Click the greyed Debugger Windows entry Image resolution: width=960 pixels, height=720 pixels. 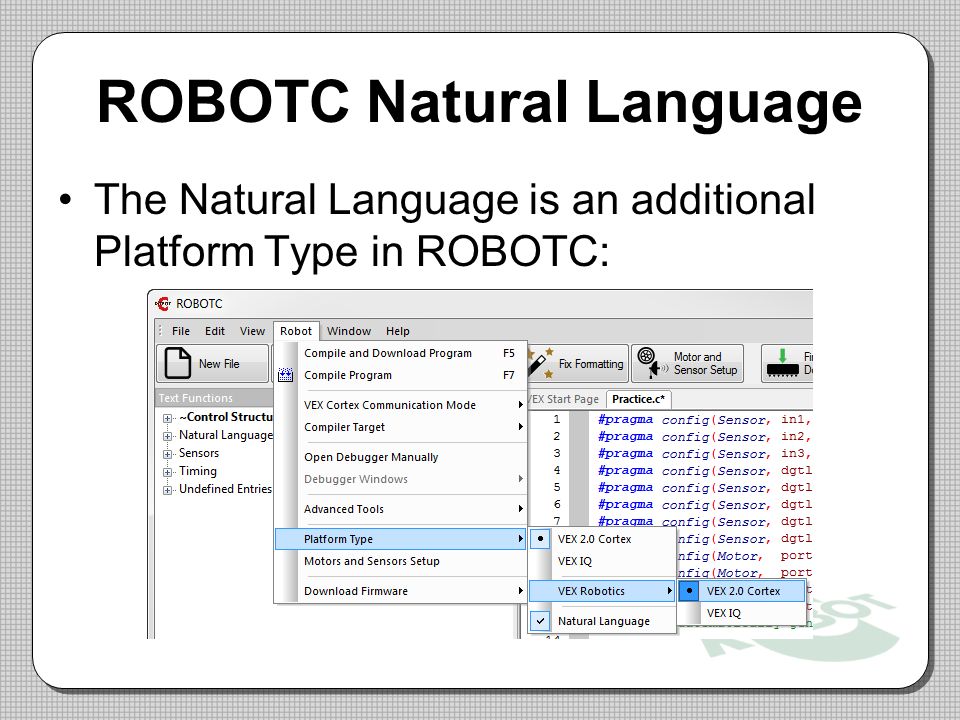[400, 479]
